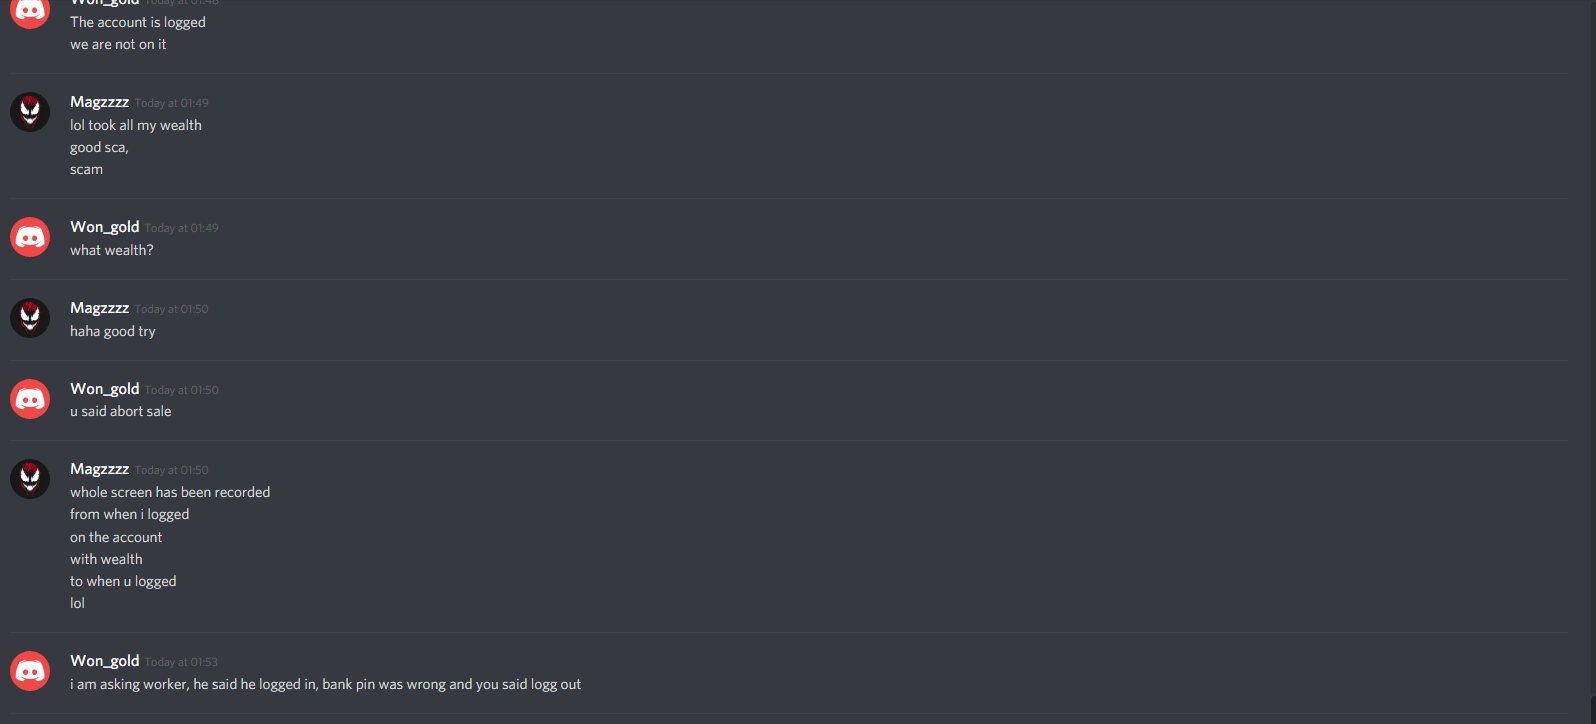This screenshot has width=1596, height=724.
Task: Click Magzzzz avatar beside 'haha good try'
Action: [x=30, y=318]
